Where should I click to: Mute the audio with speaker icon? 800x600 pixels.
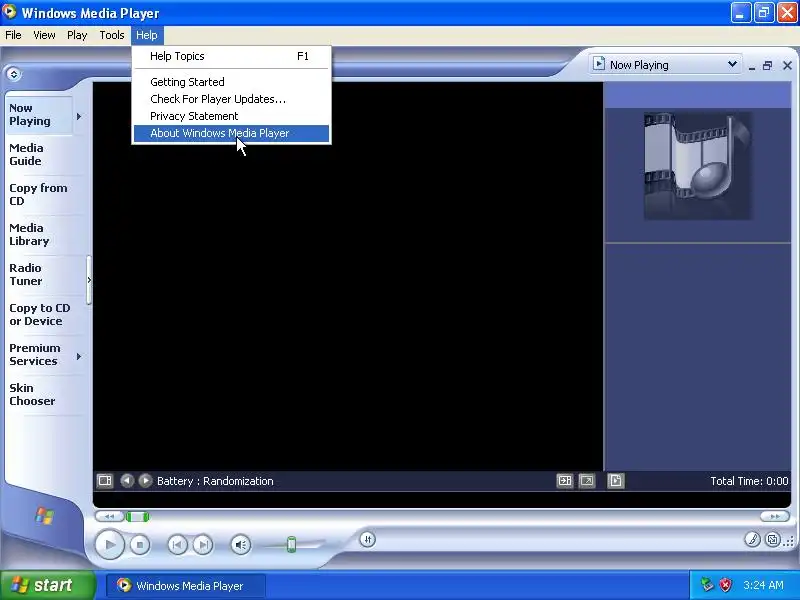click(241, 545)
